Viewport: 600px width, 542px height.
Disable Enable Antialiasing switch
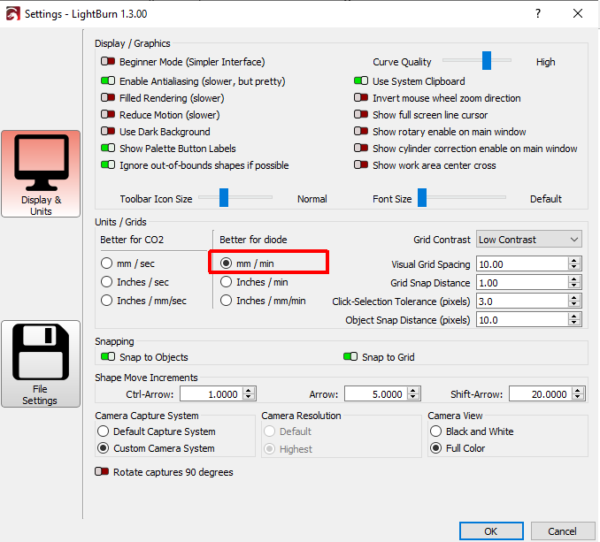click(x=107, y=81)
